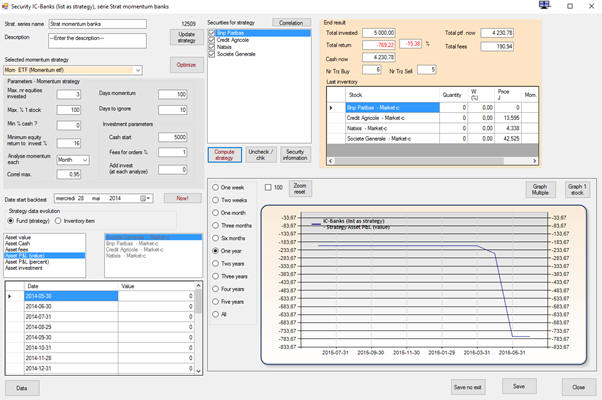Click down arrow of date table scrollbar
The image size is (602, 400).
pos(198,371)
